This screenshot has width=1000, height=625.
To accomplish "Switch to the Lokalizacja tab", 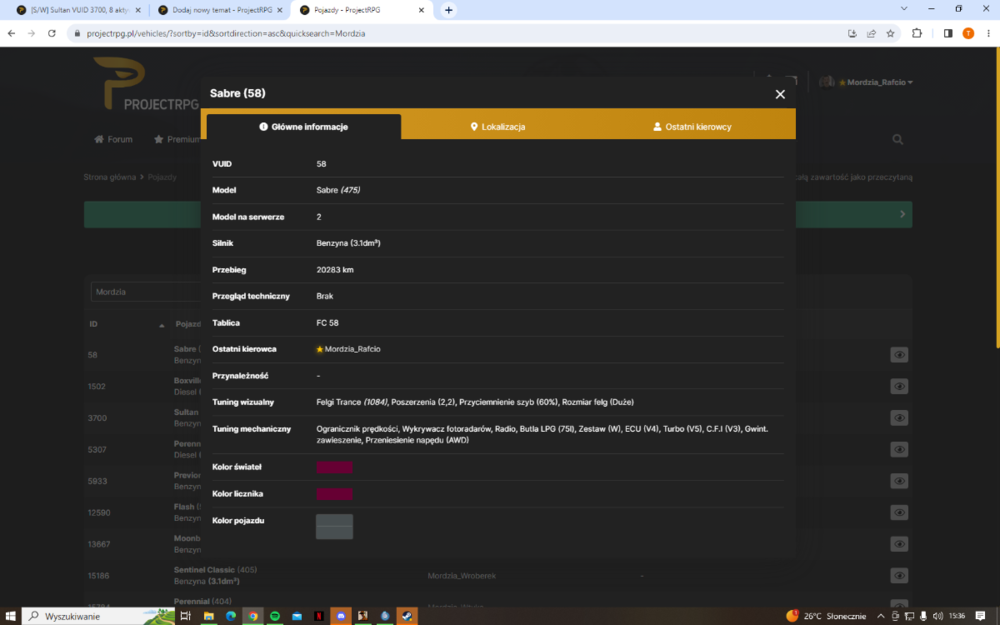I will tap(497, 127).
